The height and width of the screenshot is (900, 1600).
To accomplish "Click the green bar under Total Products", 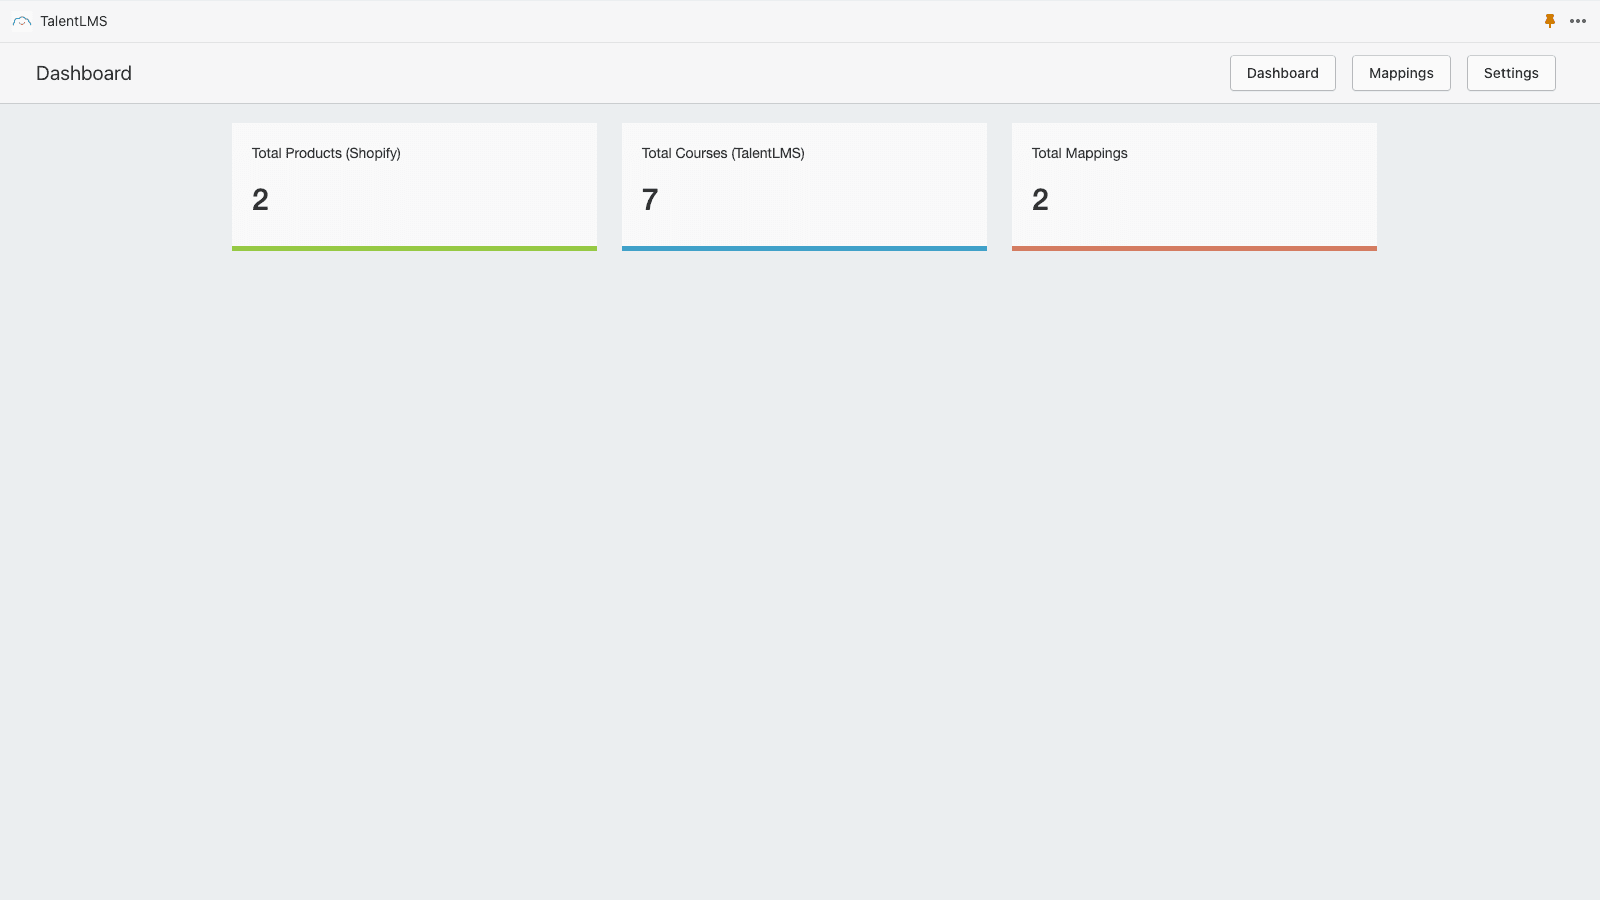I will pyautogui.click(x=414, y=248).
